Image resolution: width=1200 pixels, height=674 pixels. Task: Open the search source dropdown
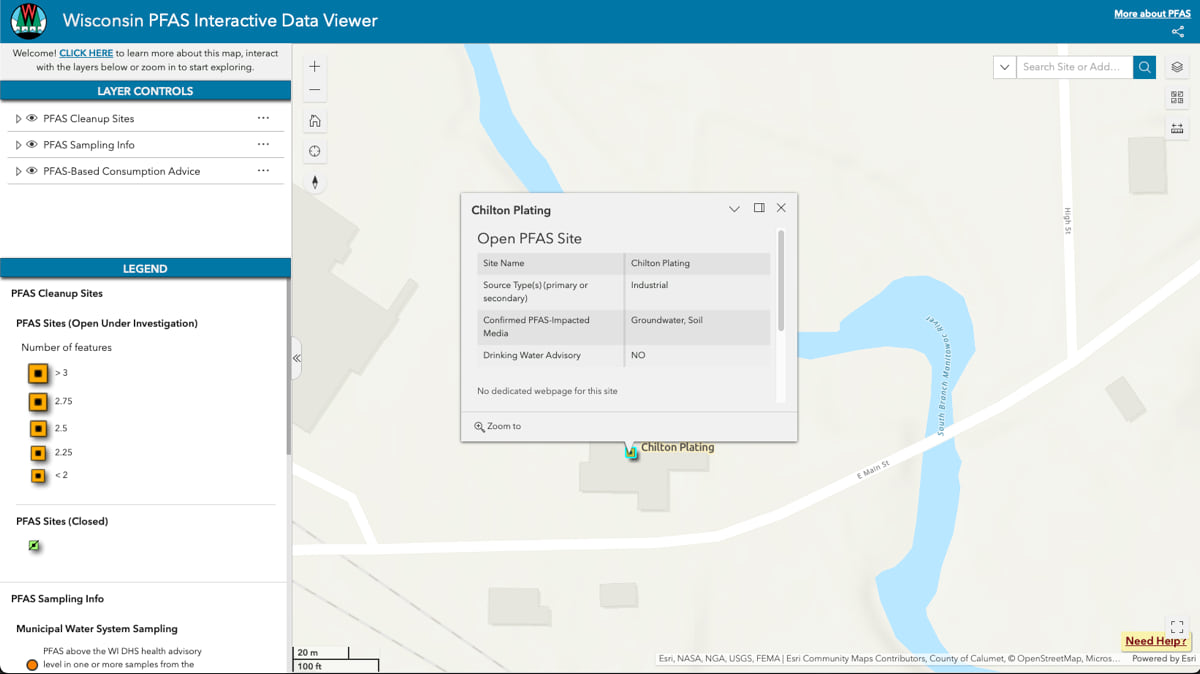point(1004,67)
